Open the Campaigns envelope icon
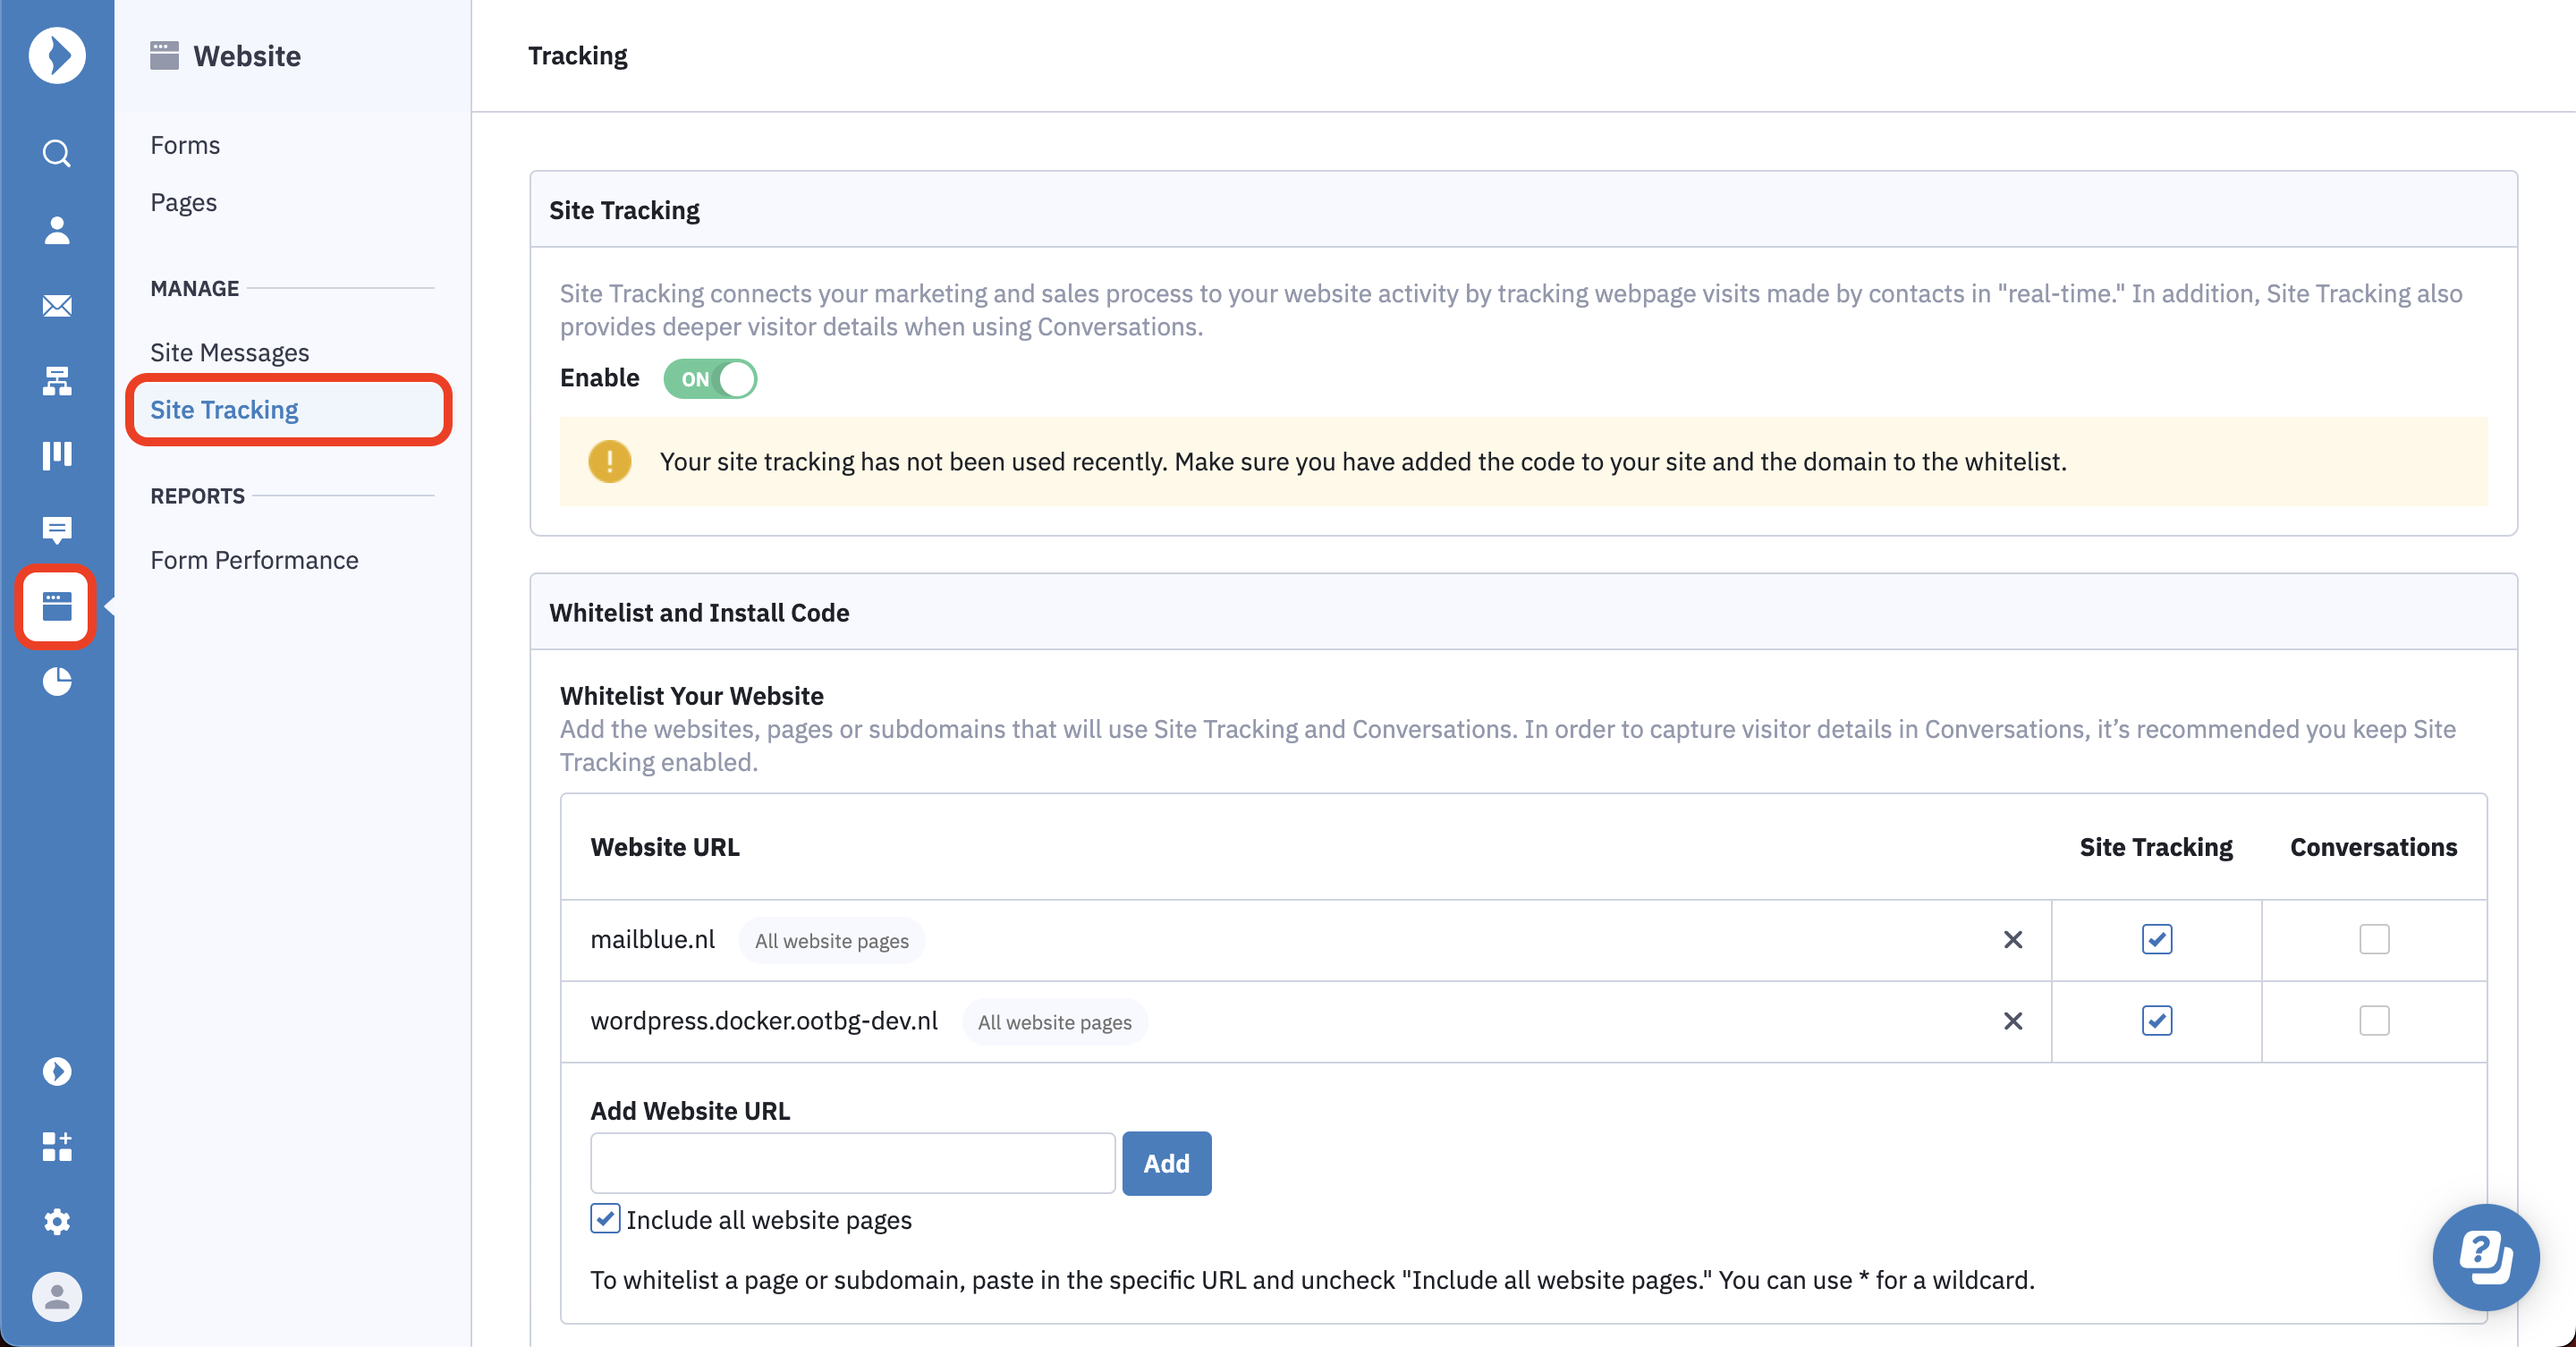Screen dimensions: 2576x1347 (x=57, y=306)
